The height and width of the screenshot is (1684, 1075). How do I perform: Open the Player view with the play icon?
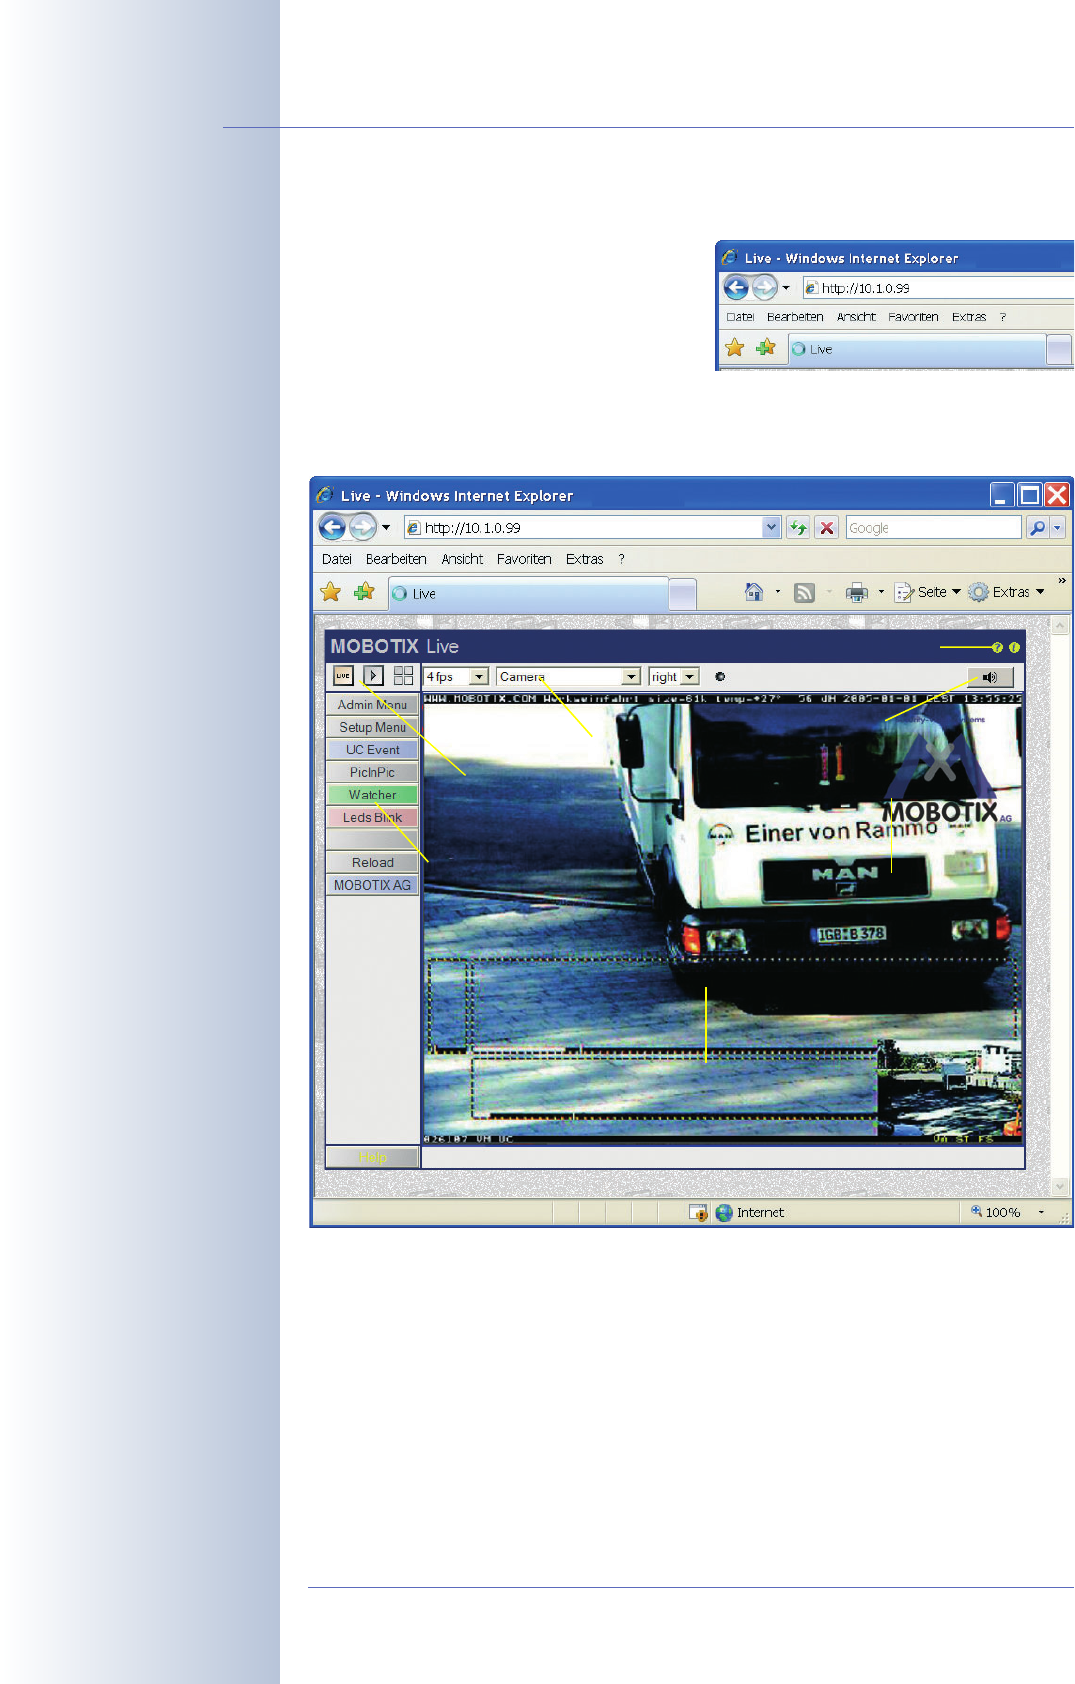click(373, 676)
